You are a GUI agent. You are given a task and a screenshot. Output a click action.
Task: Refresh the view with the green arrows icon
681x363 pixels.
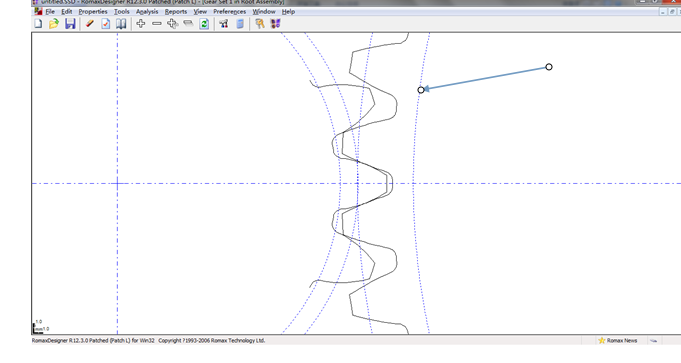point(204,24)
